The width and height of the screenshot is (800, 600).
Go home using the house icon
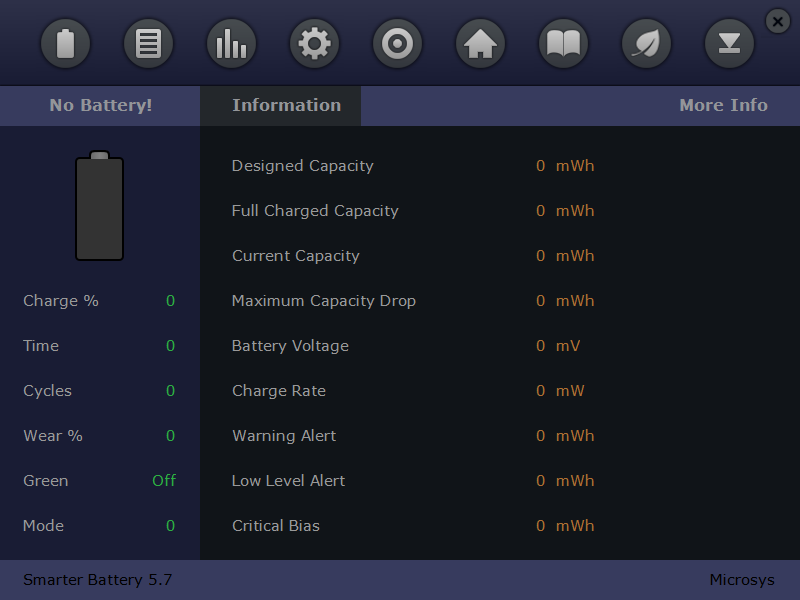click(x=480, y=43)
